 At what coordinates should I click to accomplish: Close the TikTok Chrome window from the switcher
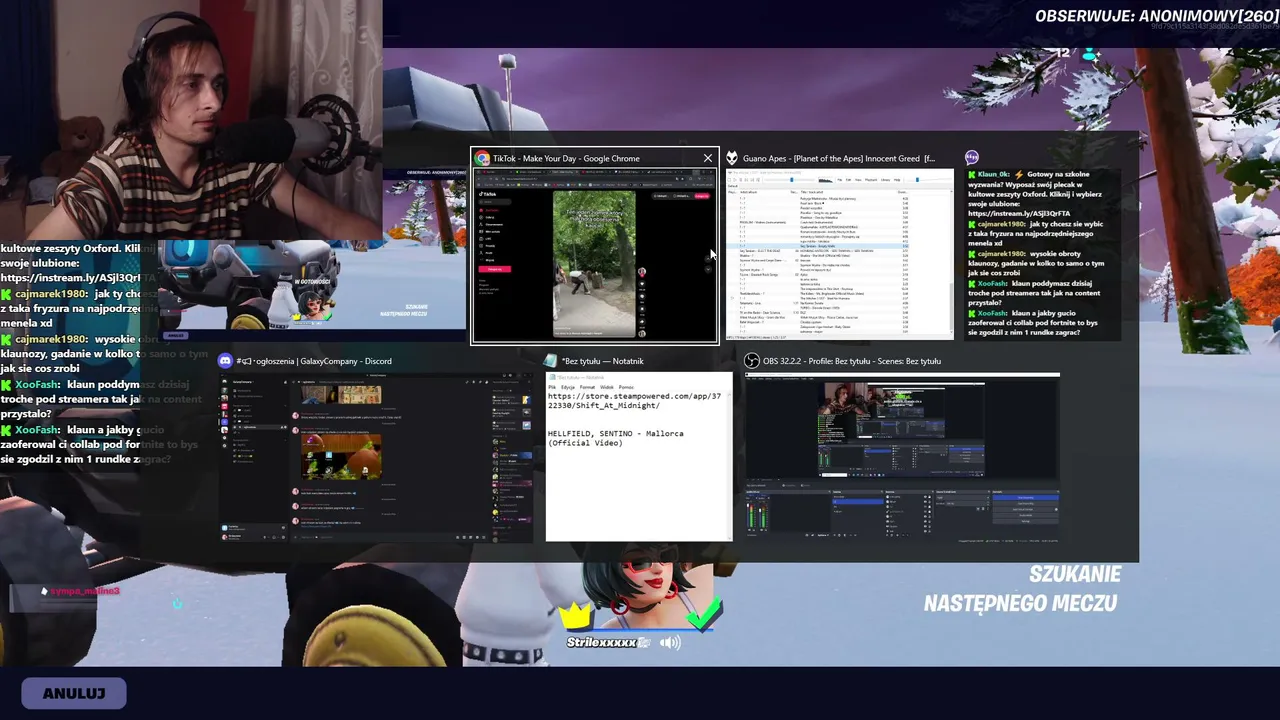(708, 158)
